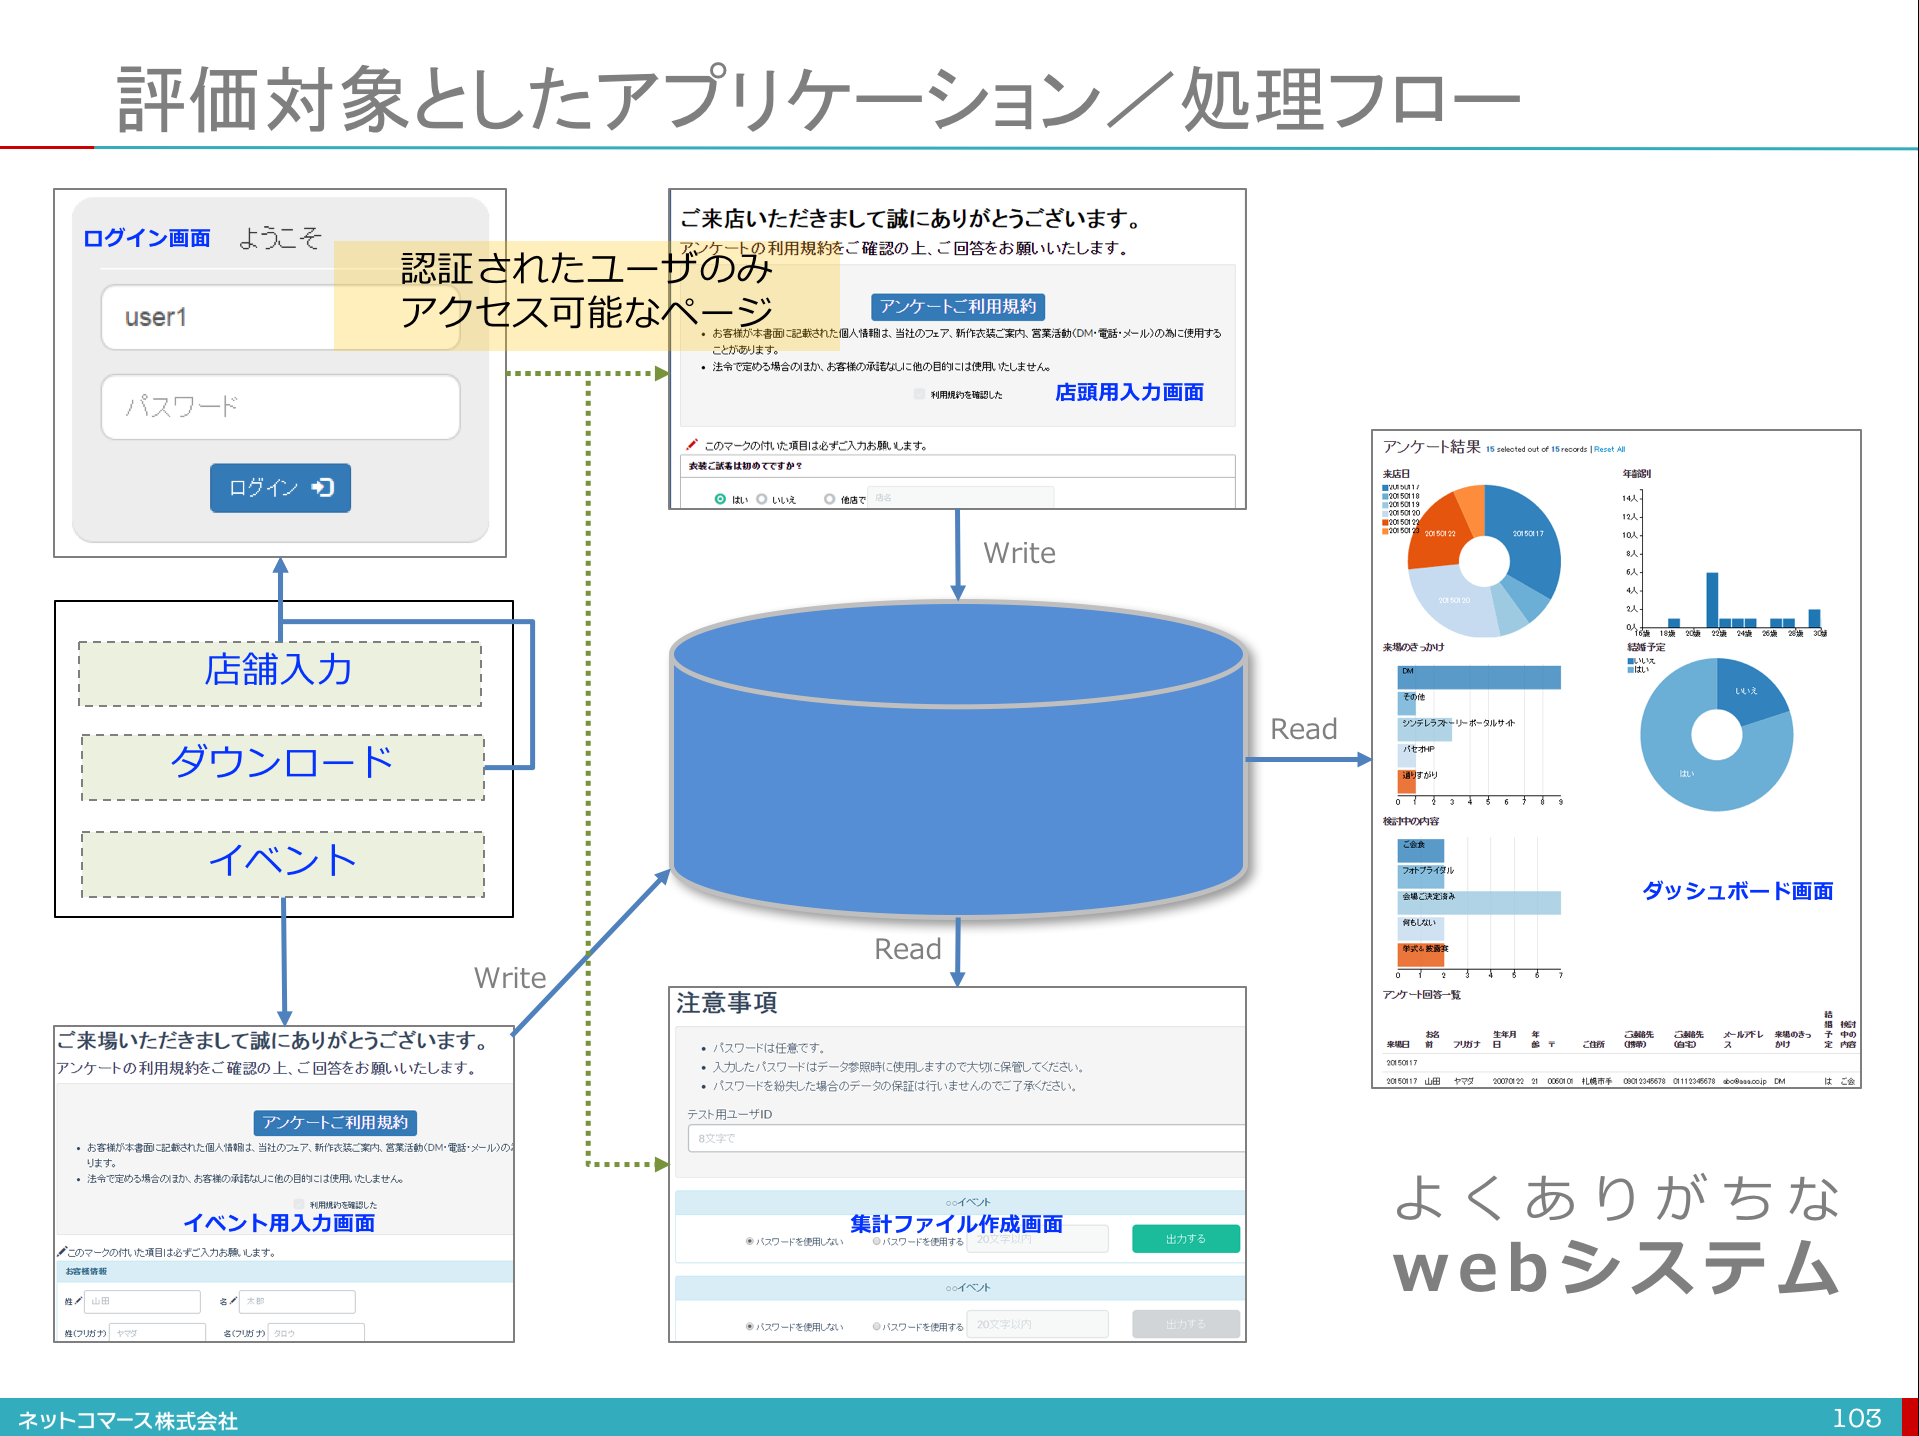The width and height of the screenshot is (1919, 1436).
Task: Click the ご会食 bar in 検討中の内容 chart
Action: (x=1421, y=851)
